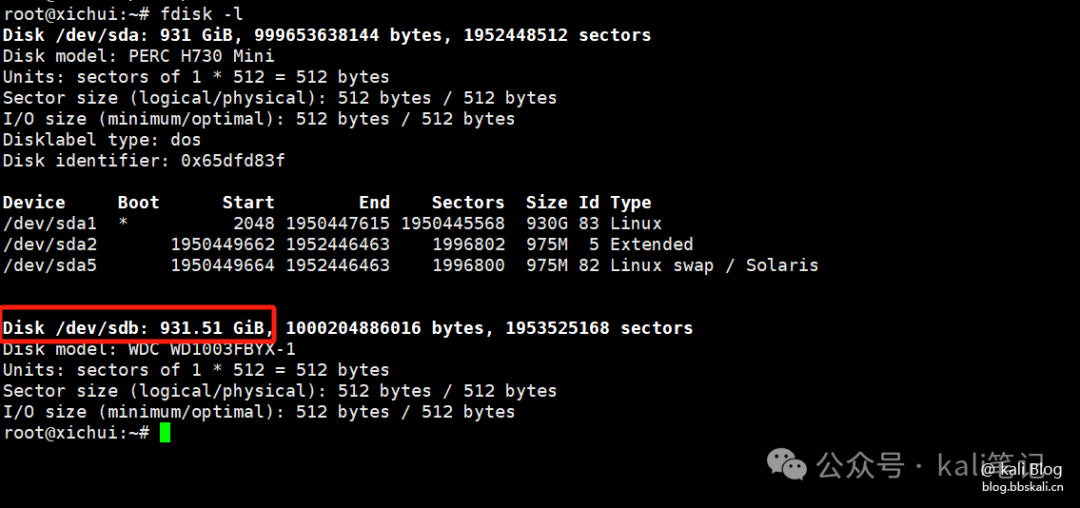Click 'Sector size' line of /dev/sdb section

coord(280,391)
